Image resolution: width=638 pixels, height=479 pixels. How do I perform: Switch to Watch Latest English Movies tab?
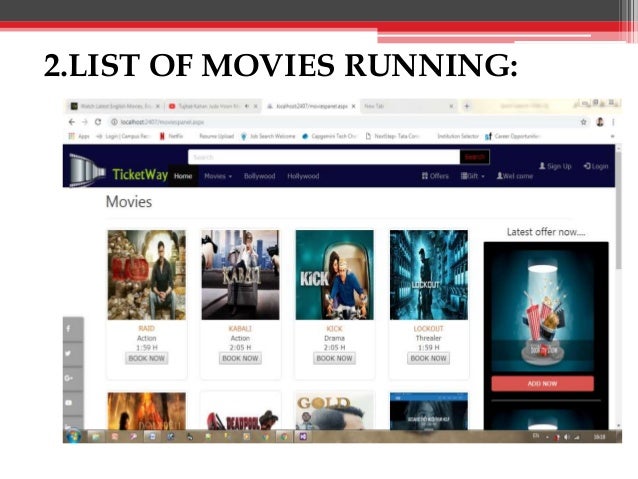(x=115, y=106)
